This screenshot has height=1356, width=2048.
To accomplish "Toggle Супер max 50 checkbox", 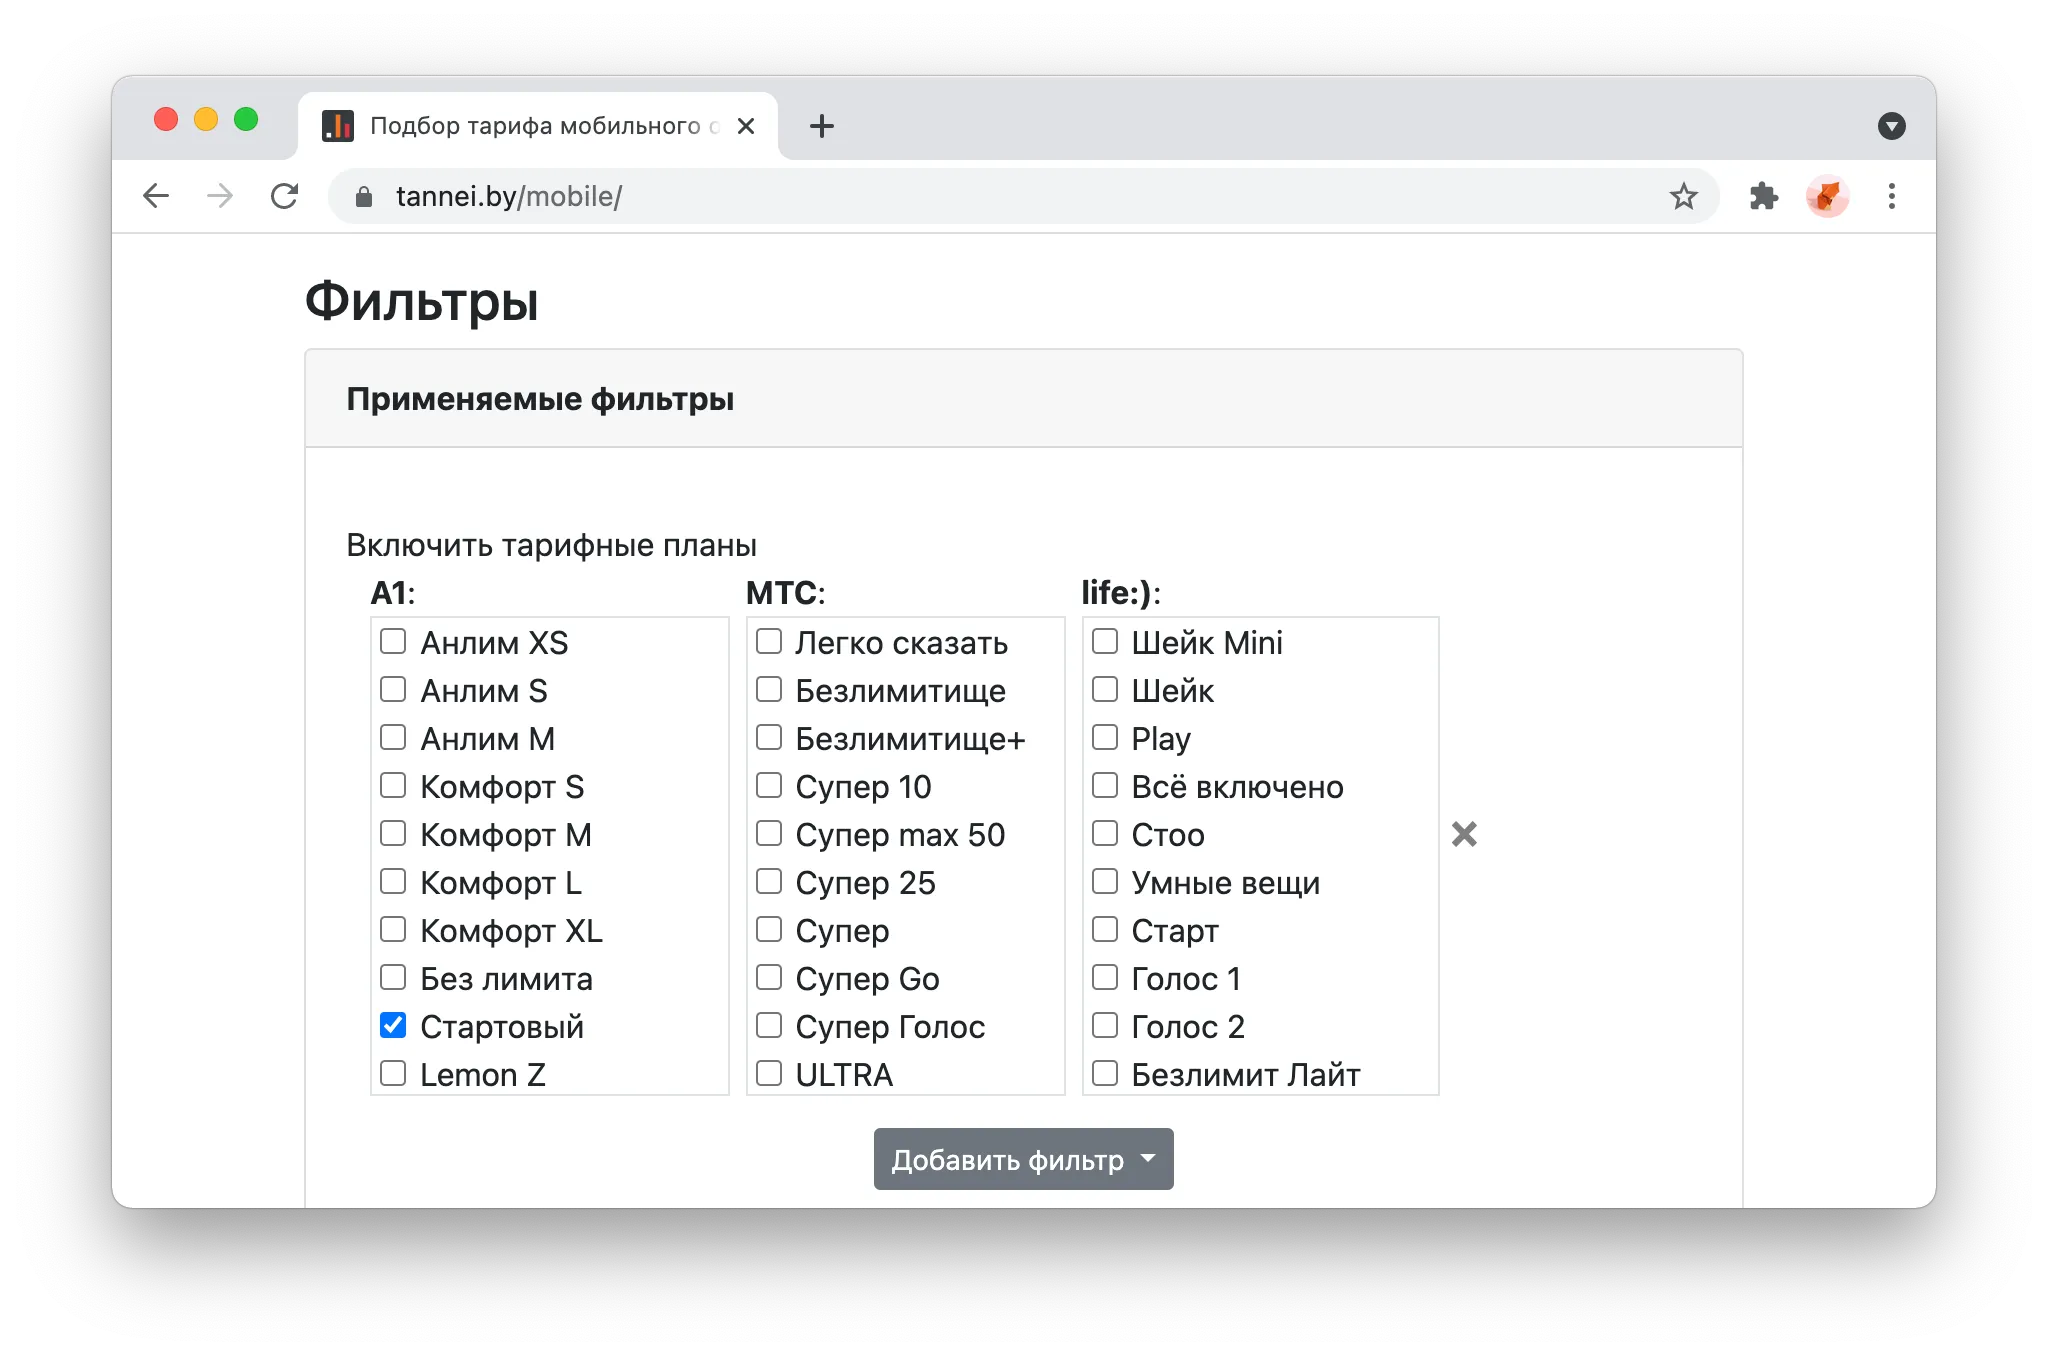I will tap(769, 833).
